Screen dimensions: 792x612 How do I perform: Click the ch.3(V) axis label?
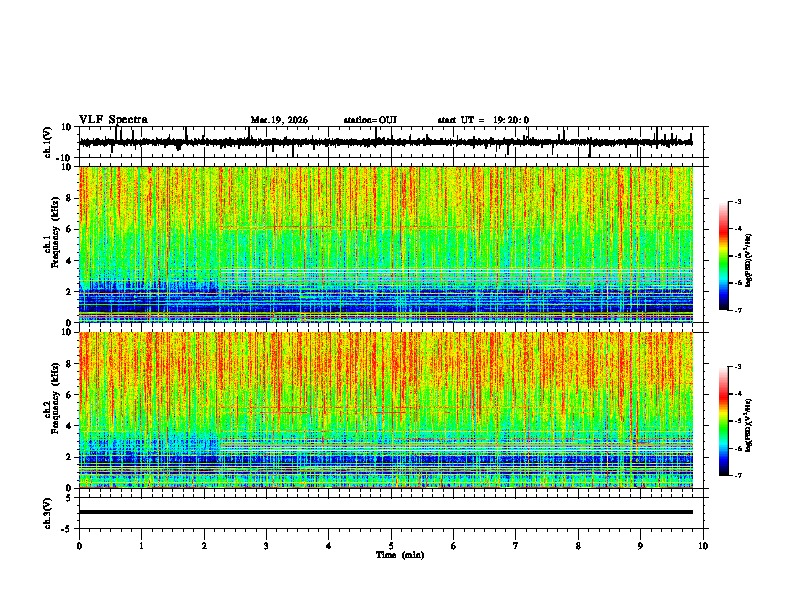pos(48,513)
